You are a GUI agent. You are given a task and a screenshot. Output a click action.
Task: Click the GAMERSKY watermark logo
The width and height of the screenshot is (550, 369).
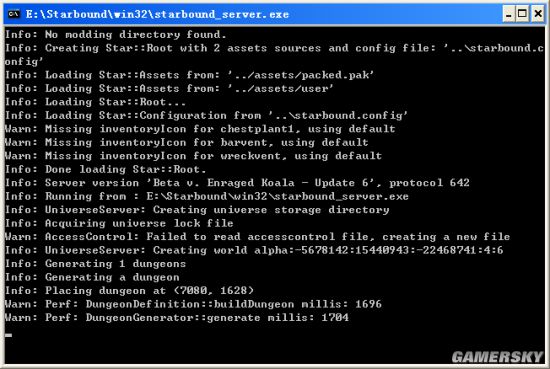coord(497,357)
